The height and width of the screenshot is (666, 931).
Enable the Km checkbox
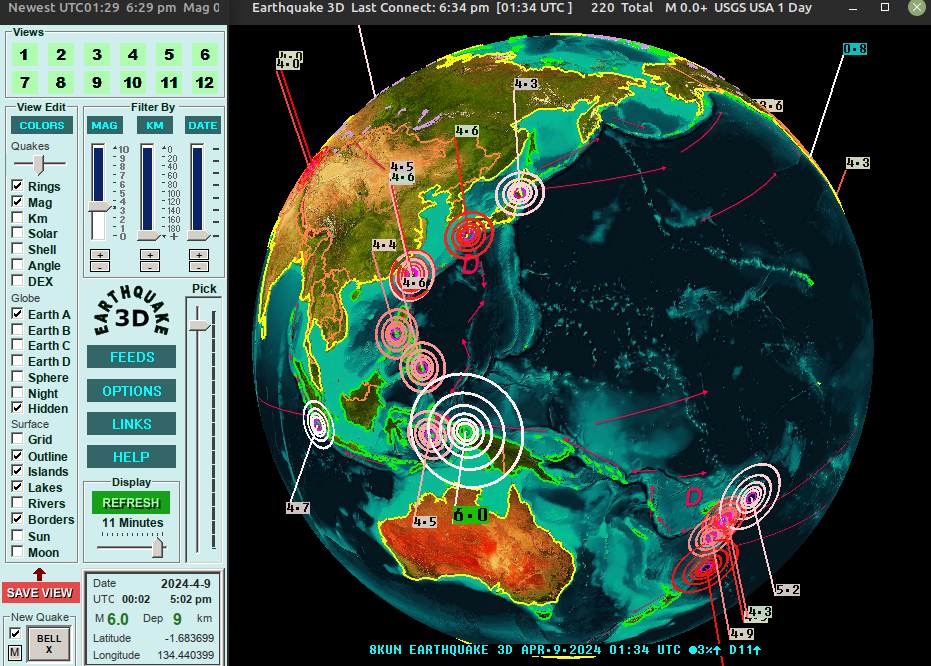pyautogui.click(x=17, y=218)
